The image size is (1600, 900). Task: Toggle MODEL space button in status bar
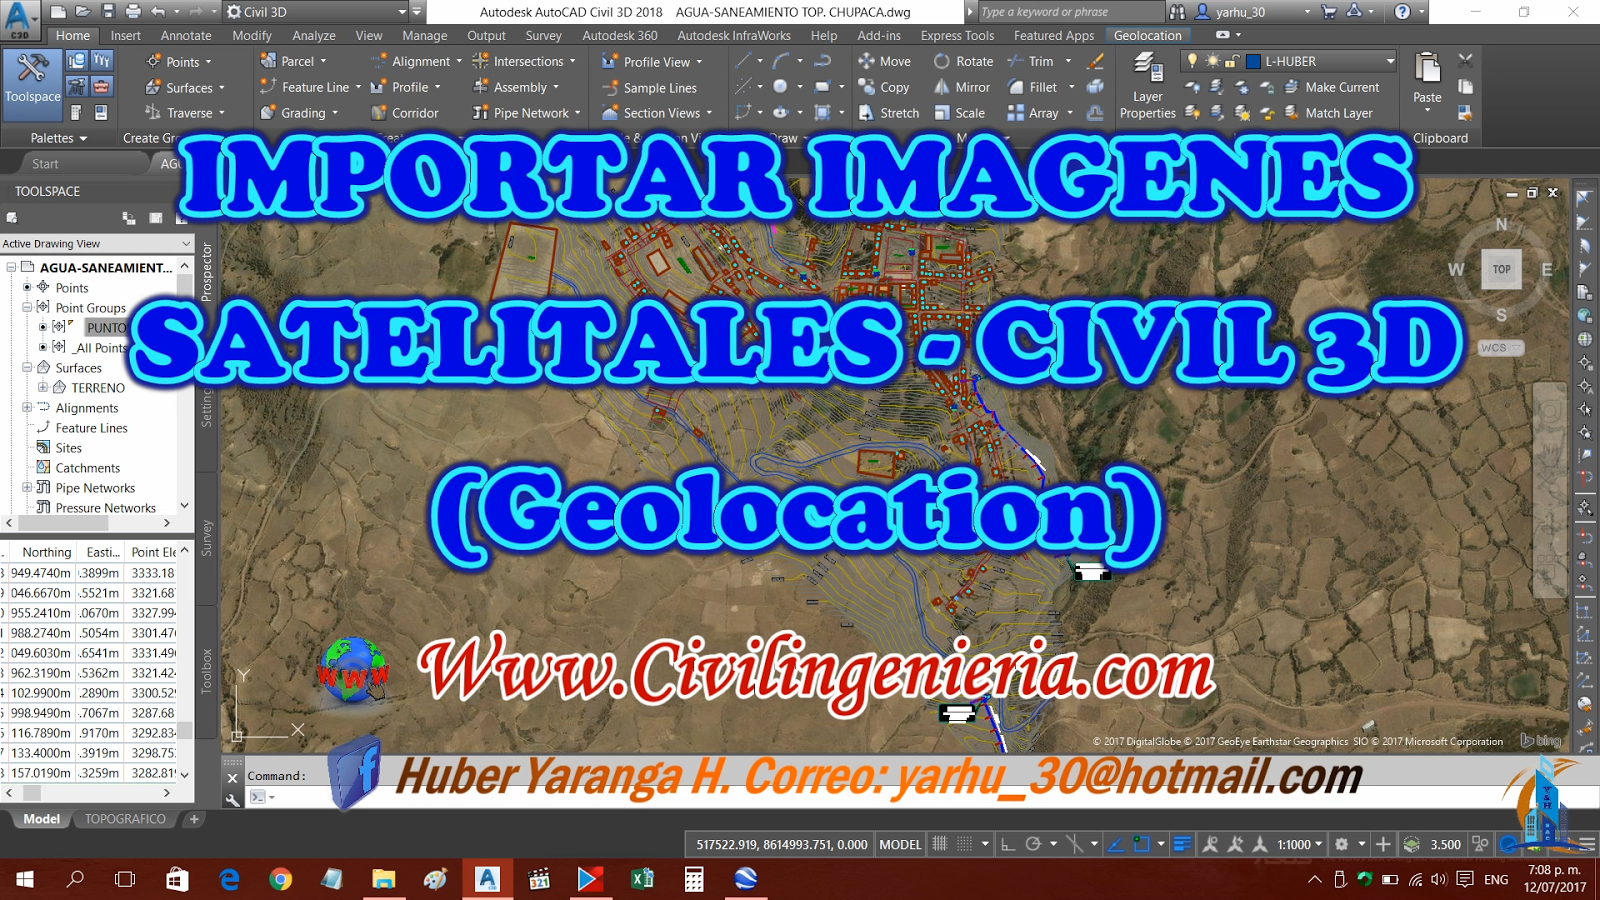[x=900, y=844]
